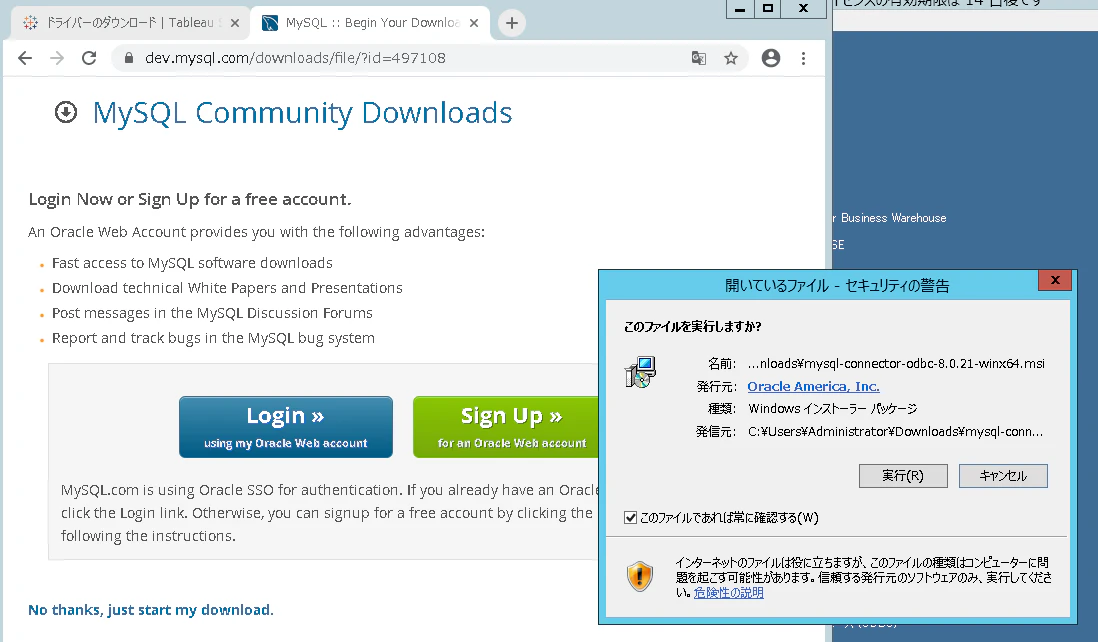The width and height of the screenshot is (1098, 642).
Task: Click the このファイルを実行しますか? prompt text
Action: (693, 326)
